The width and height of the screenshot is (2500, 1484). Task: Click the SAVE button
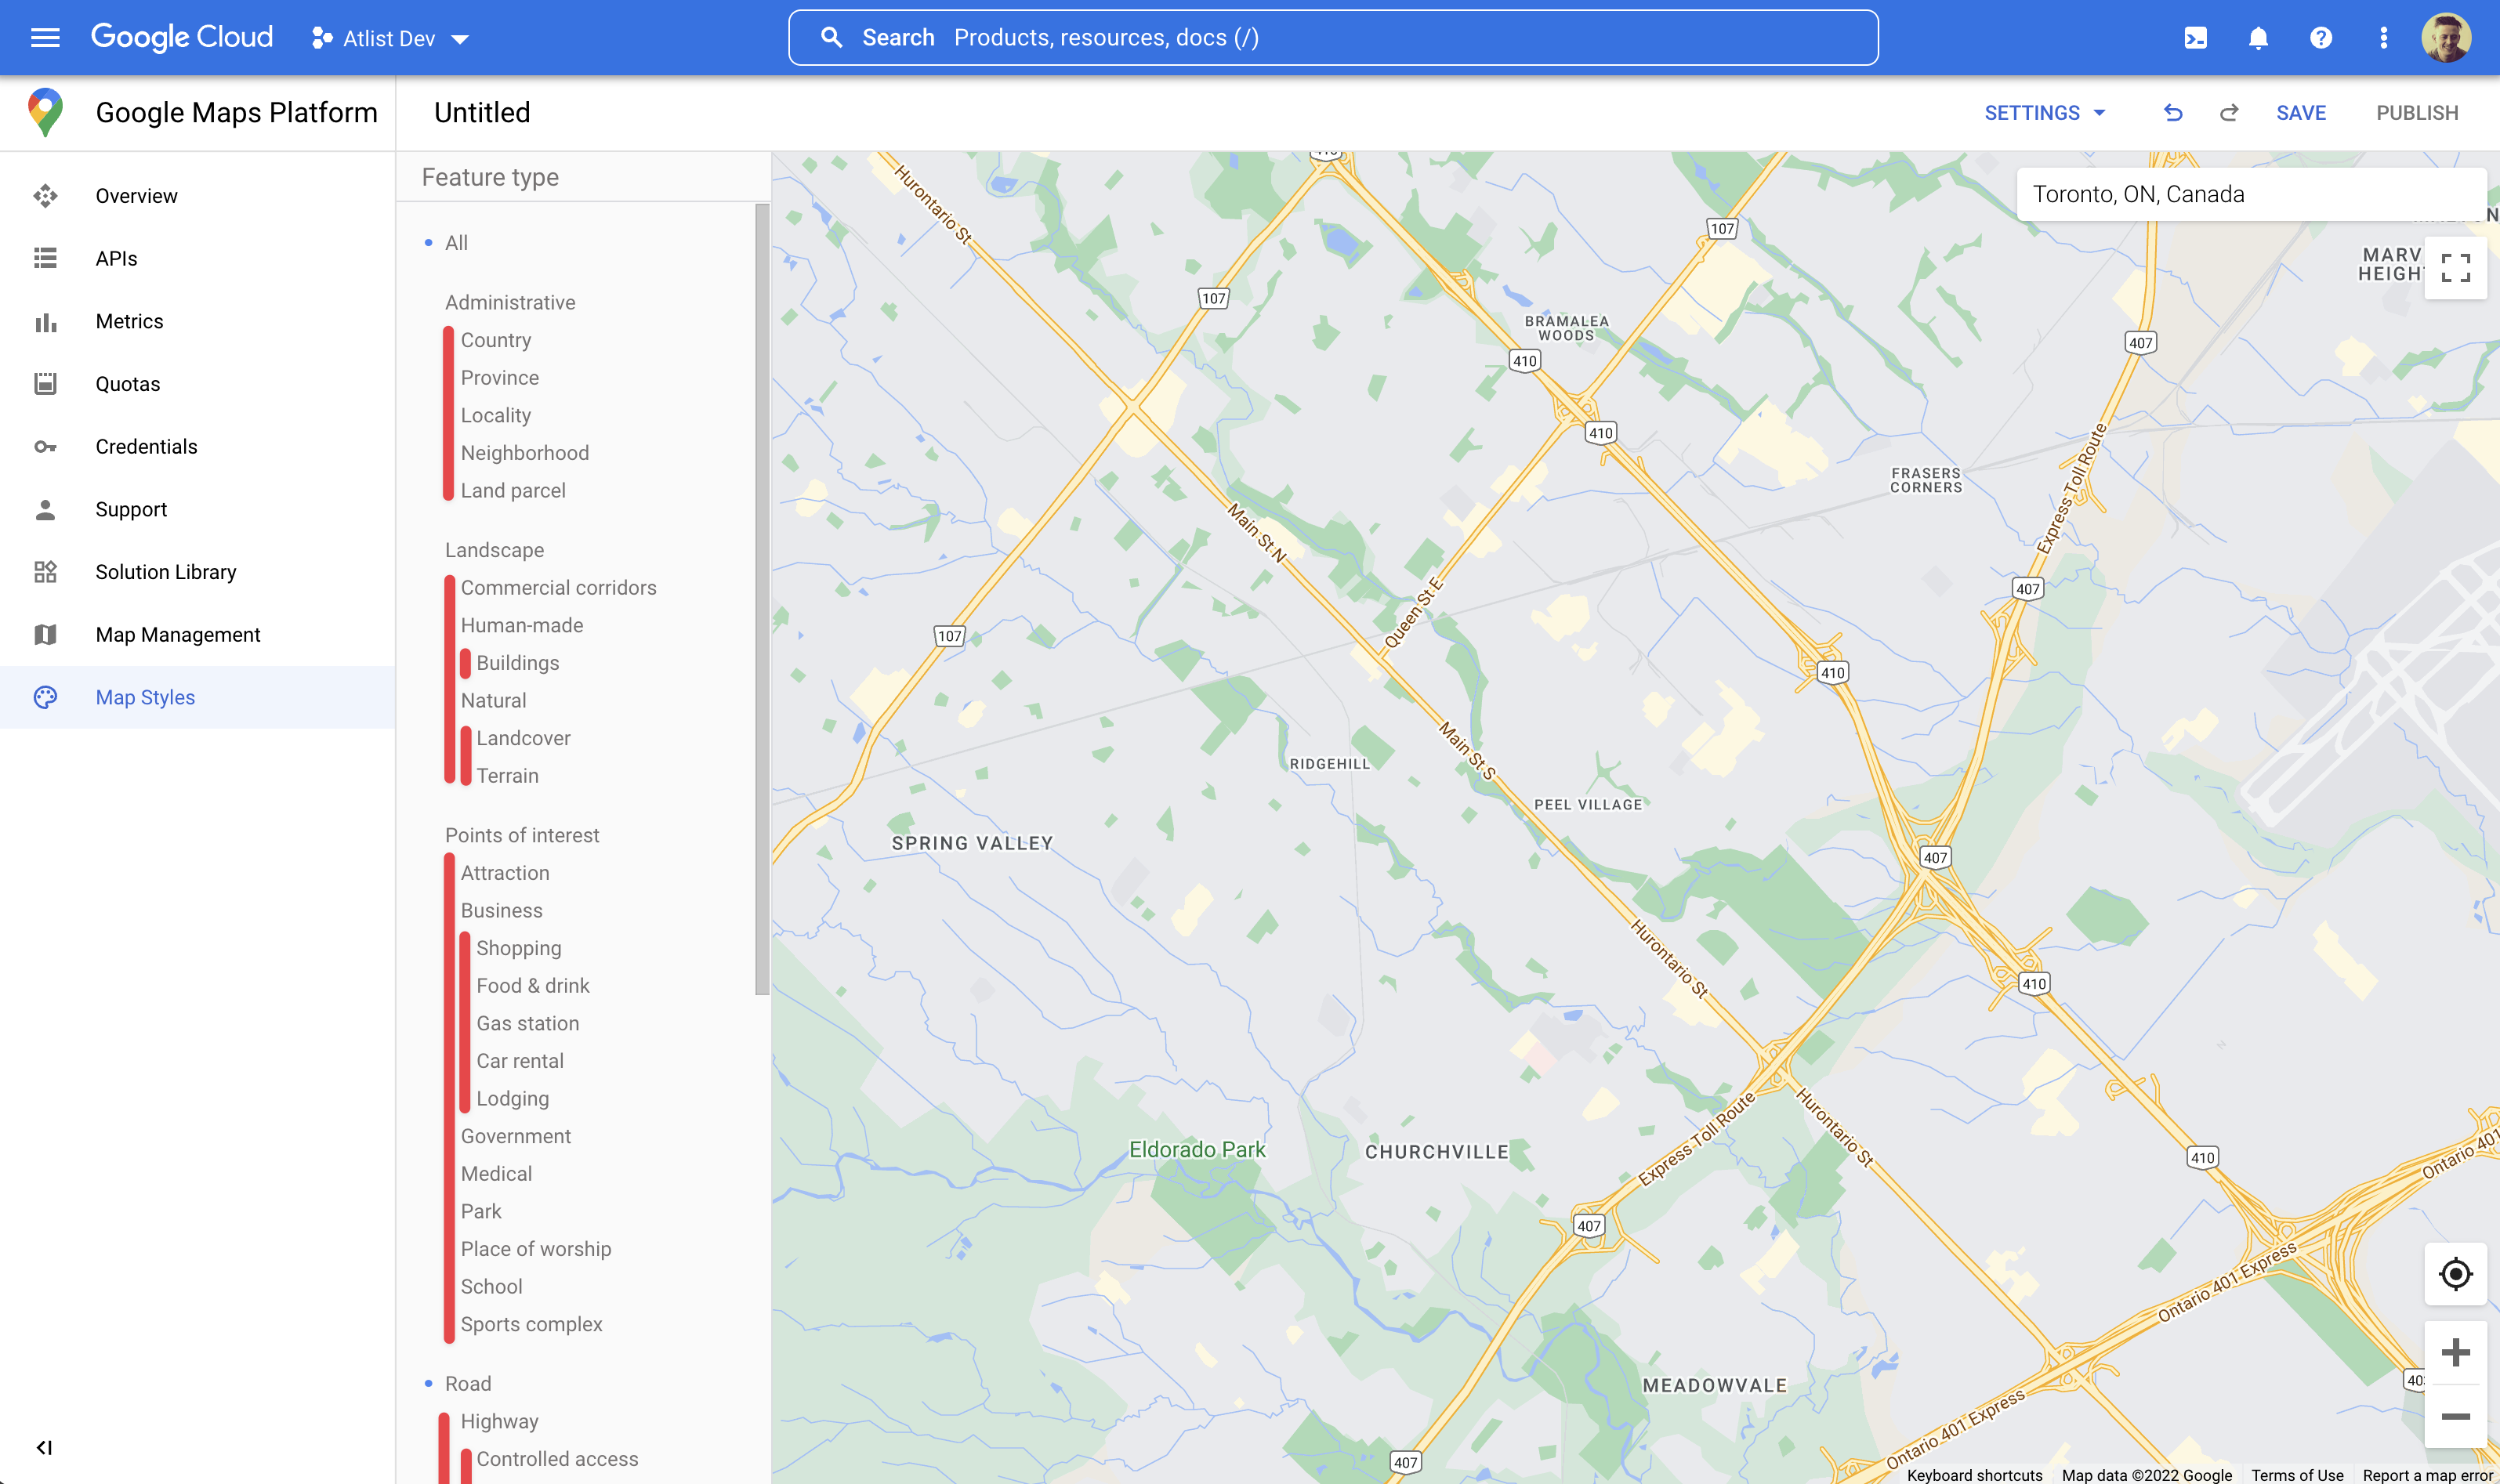pyautogui.click(x=2300, y=112)
